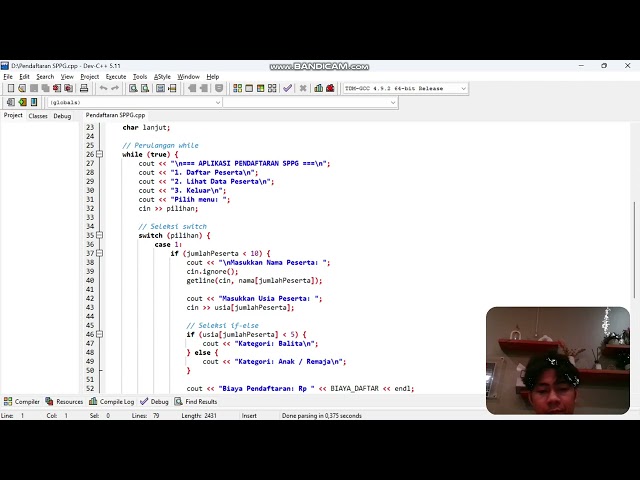The height and width of the screenshot is (480, 640).
Task: Open the Compiler bottom panel tab
Action: [x=22, y=402]
